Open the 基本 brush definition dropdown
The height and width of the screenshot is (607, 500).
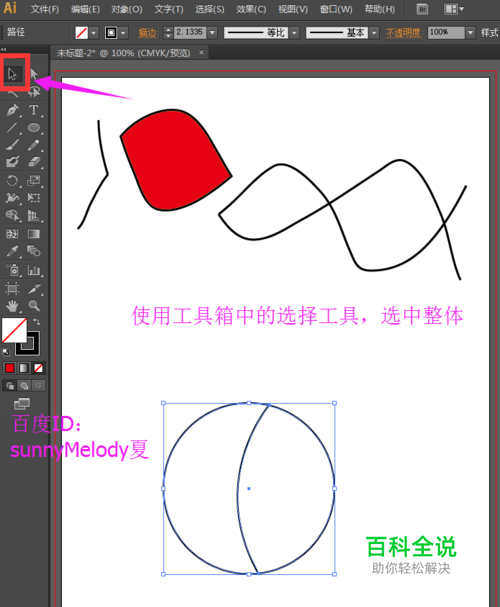374,33
